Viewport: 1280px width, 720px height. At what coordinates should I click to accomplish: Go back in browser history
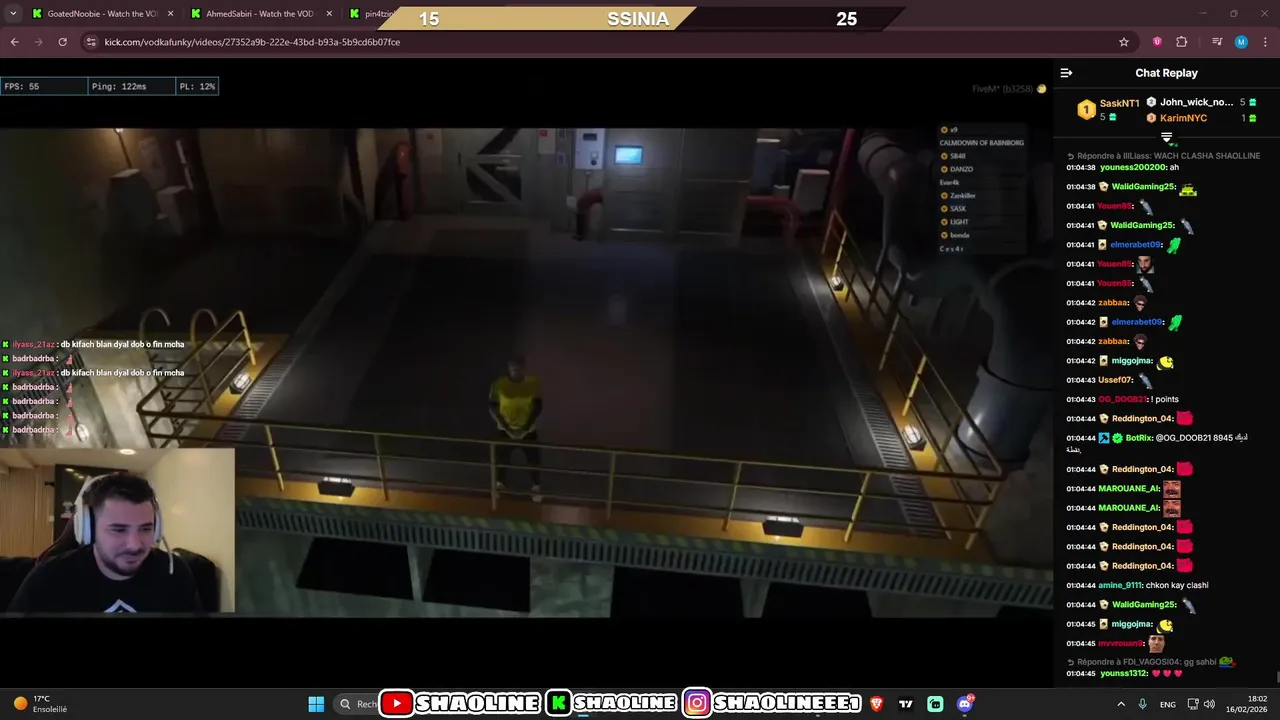click(14, 42)
